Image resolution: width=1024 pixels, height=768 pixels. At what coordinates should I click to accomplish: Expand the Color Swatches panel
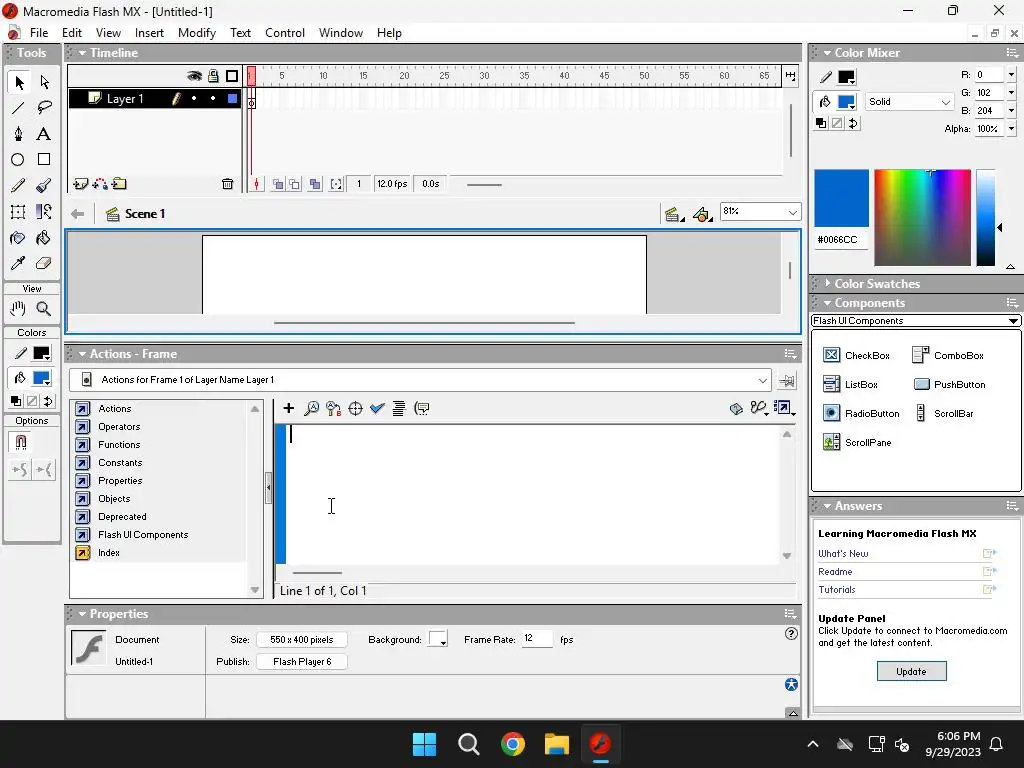(827, 283)
